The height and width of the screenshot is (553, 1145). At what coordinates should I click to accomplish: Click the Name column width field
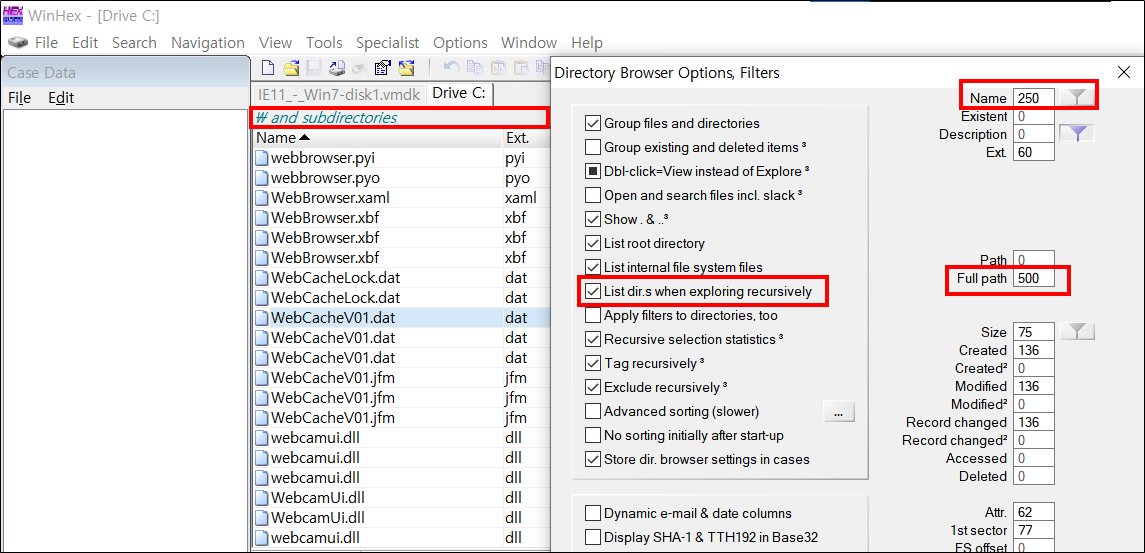coord(1034,98)
